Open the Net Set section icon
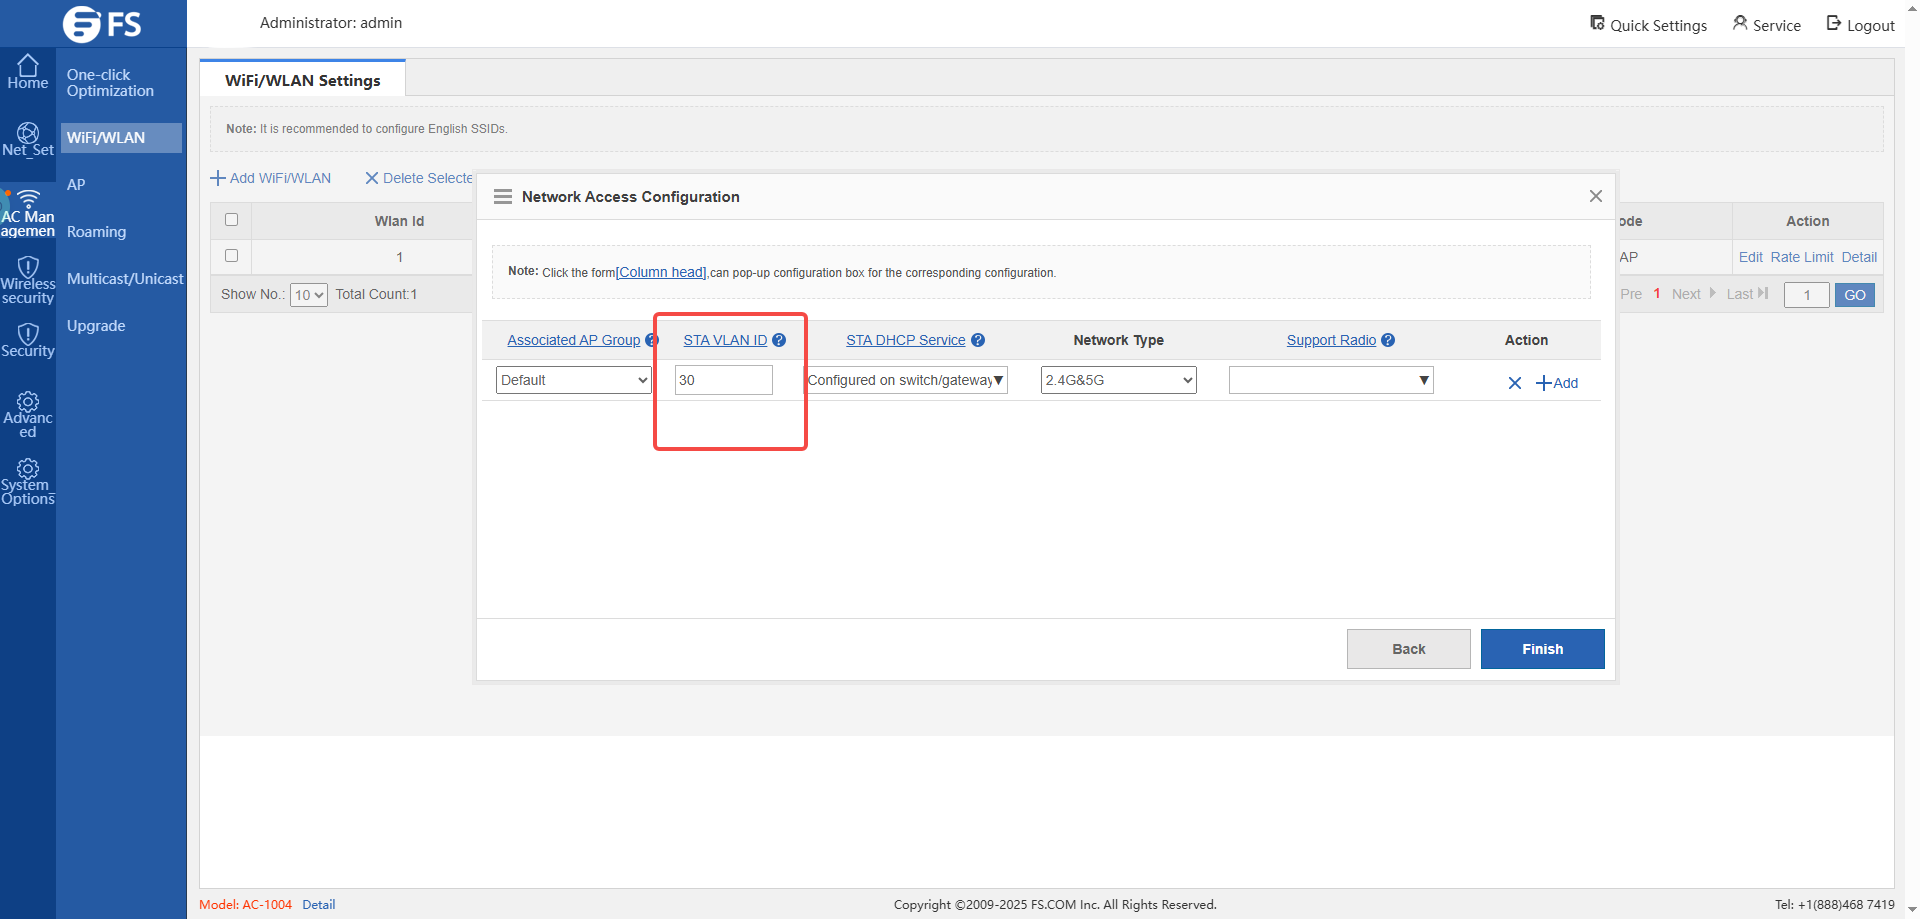 pyautogui.click(x=28, y=133)
